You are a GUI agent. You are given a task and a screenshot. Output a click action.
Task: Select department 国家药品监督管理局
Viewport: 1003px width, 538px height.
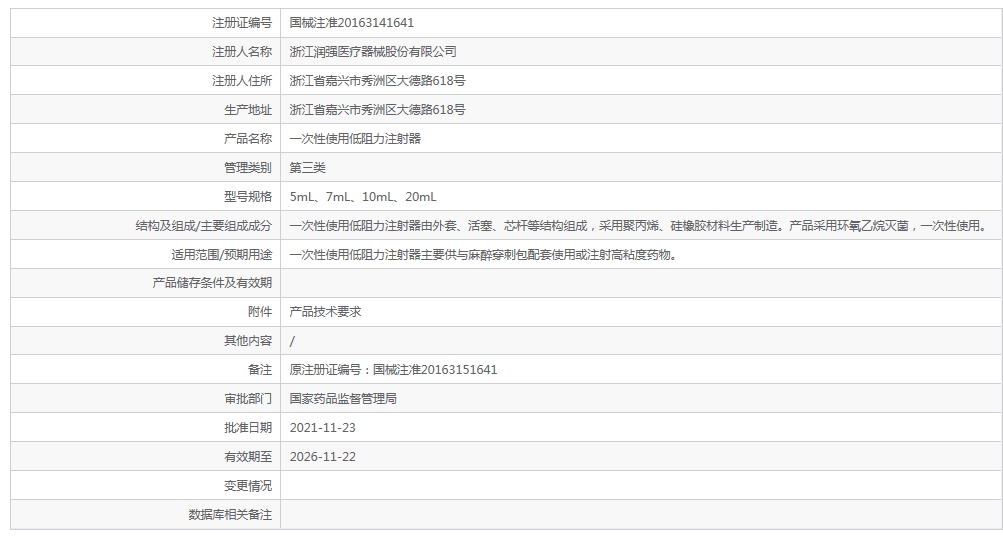(x=343, y=399)
